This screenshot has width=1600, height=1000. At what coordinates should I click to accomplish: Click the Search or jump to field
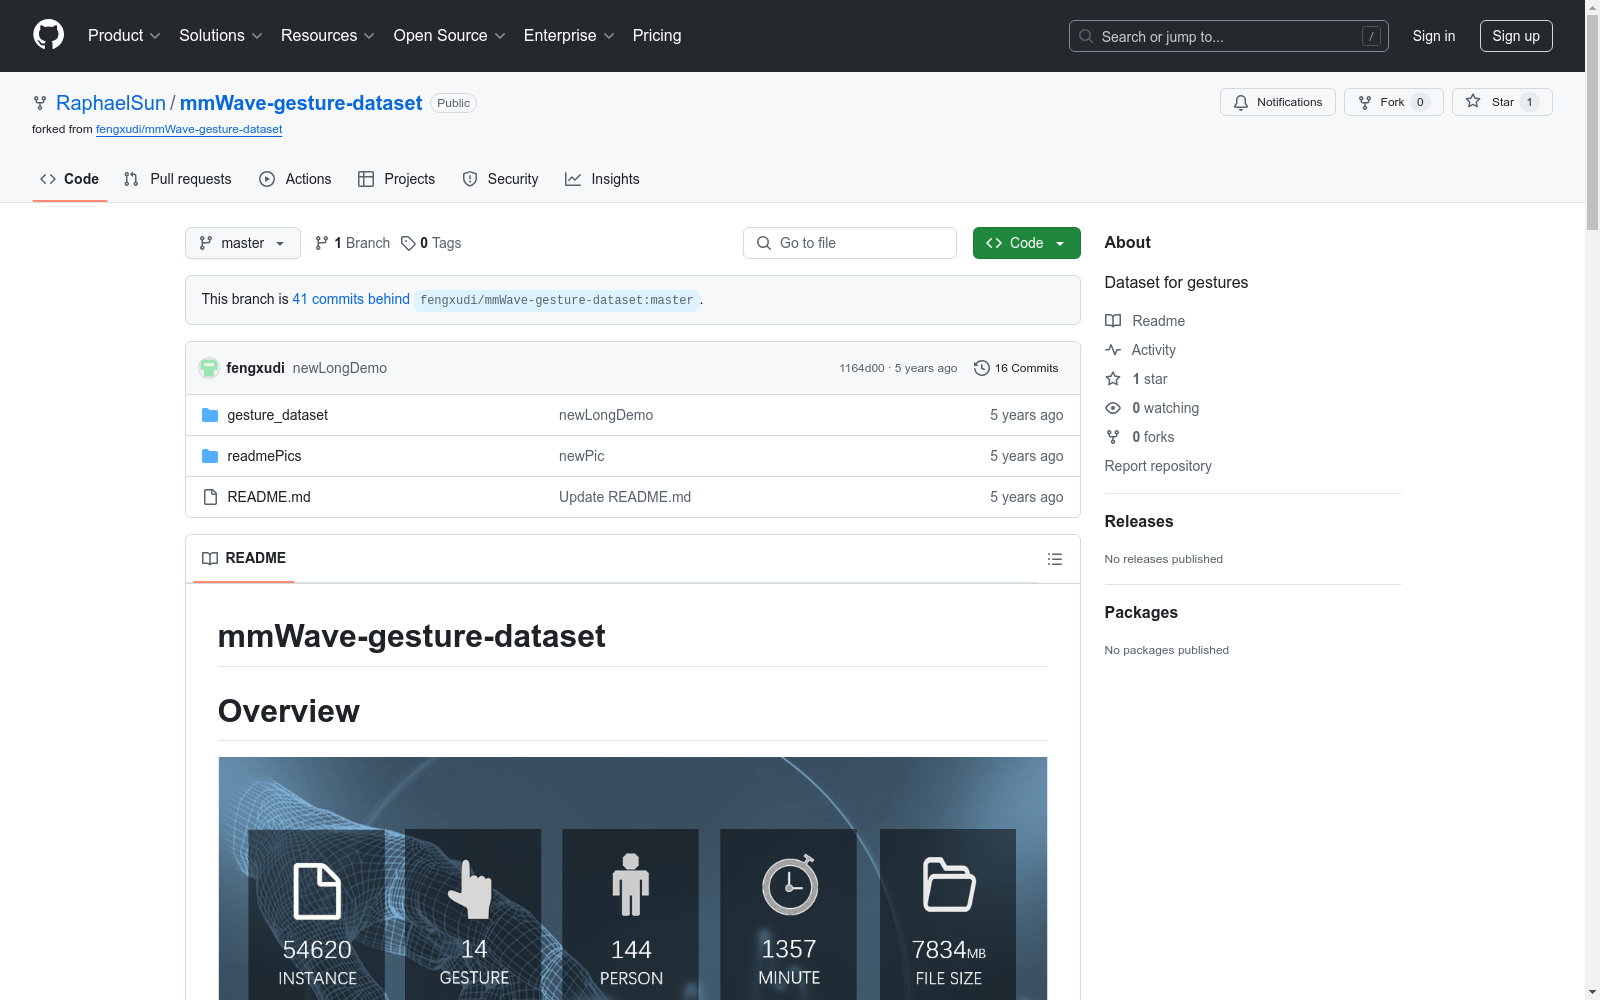pos(1229,36)
